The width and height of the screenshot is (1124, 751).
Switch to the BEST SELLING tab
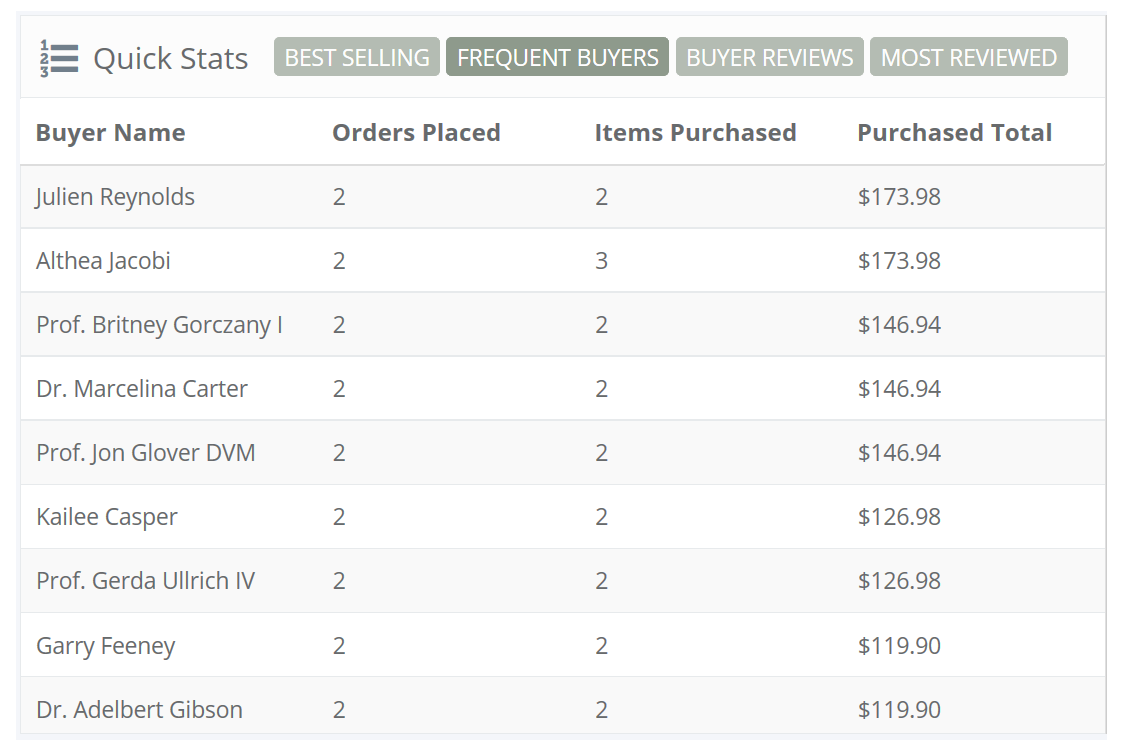(357, 57)
